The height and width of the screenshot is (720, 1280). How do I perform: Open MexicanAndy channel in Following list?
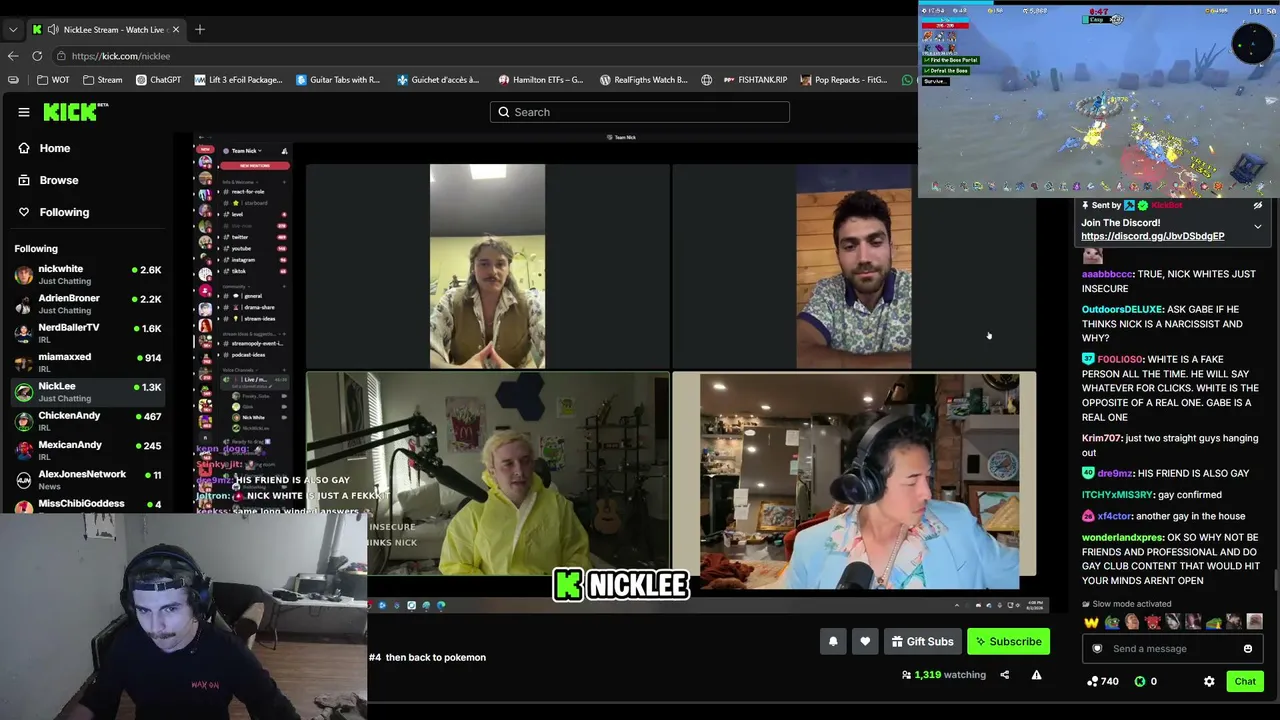tap(88, 450)
